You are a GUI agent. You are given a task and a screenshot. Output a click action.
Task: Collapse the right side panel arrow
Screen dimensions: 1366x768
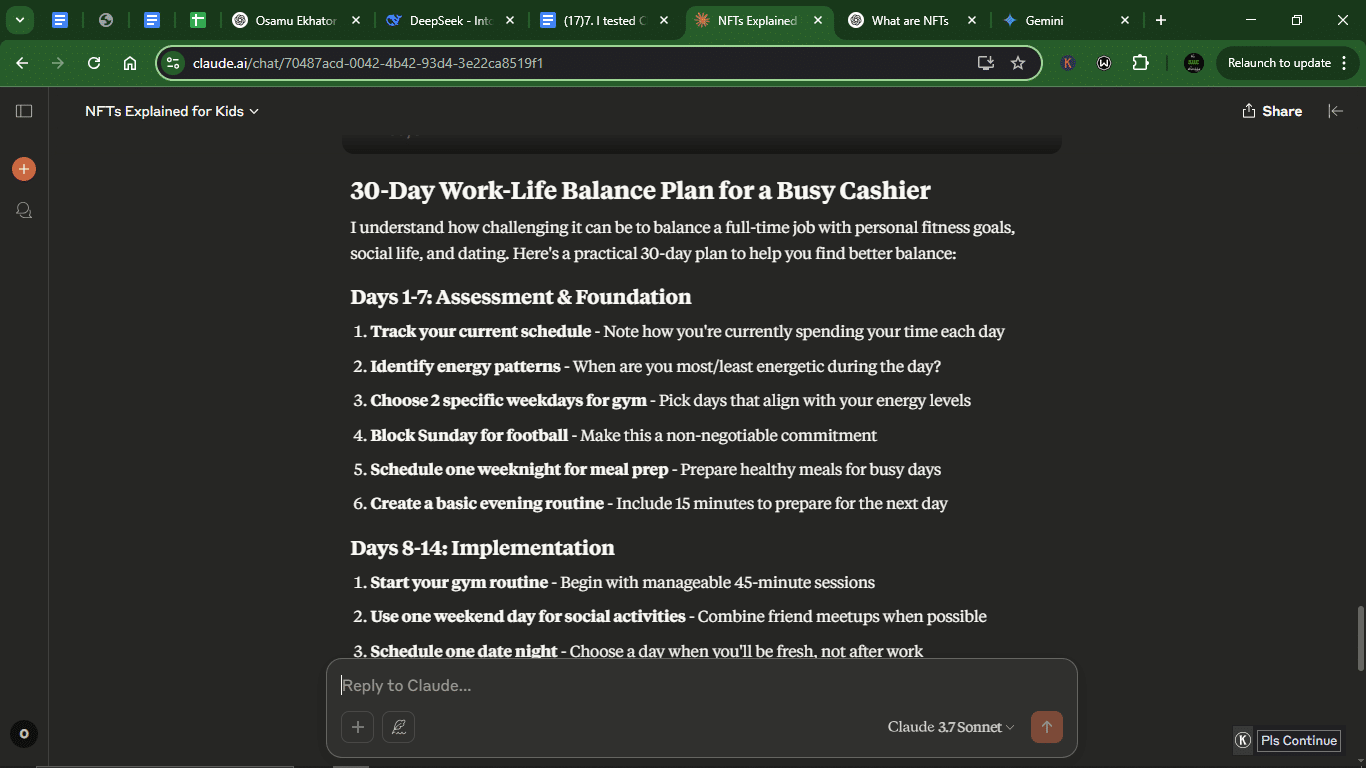pyautogui.click(x=1335, y=111)
